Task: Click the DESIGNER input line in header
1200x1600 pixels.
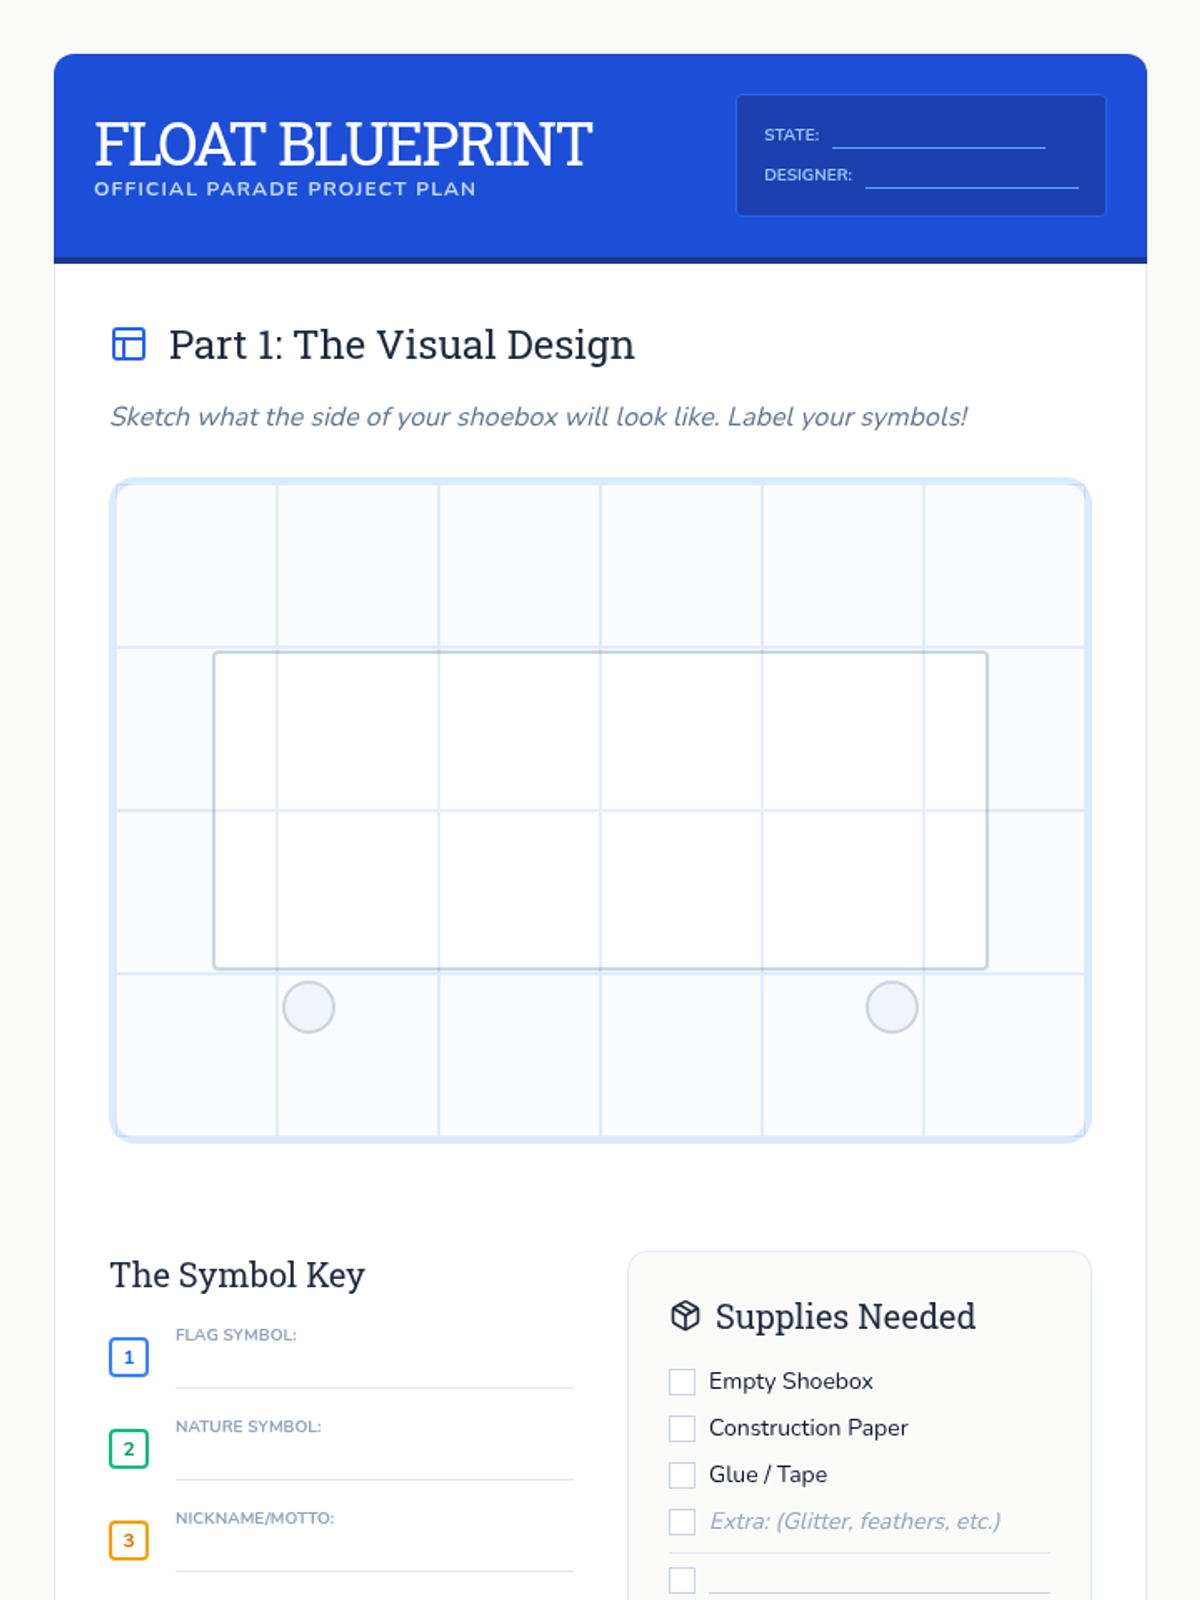Action: point(971,176)
